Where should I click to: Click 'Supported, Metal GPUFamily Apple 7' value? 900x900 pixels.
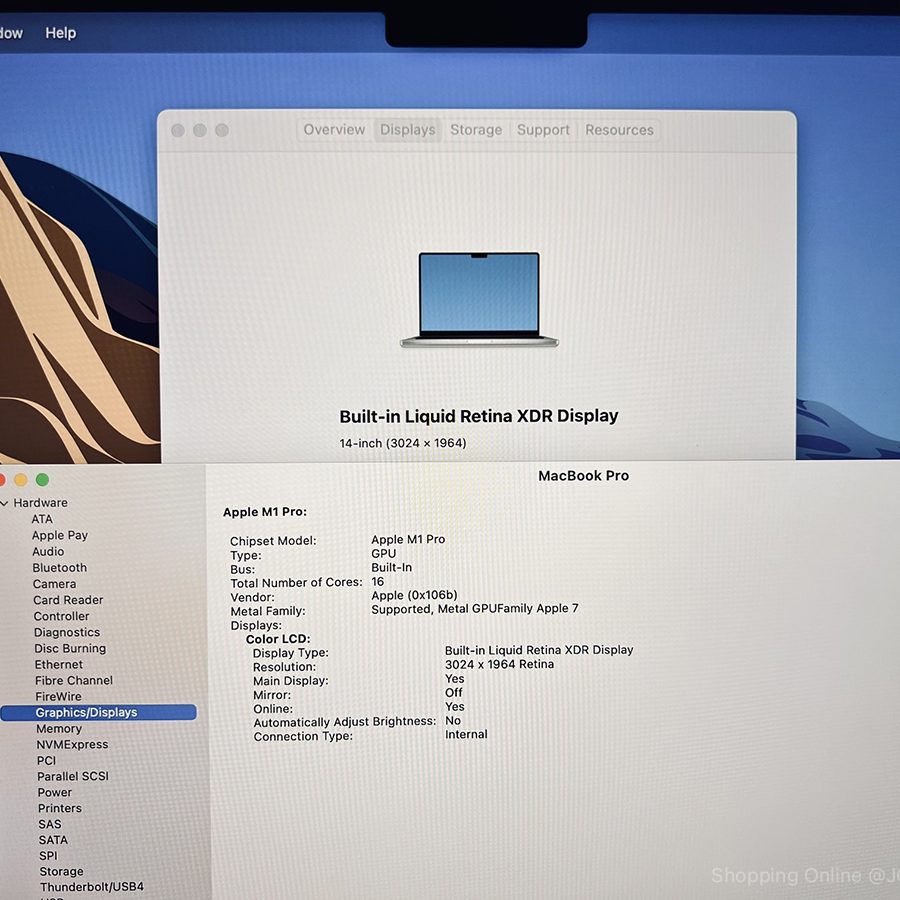coord(475,608)
